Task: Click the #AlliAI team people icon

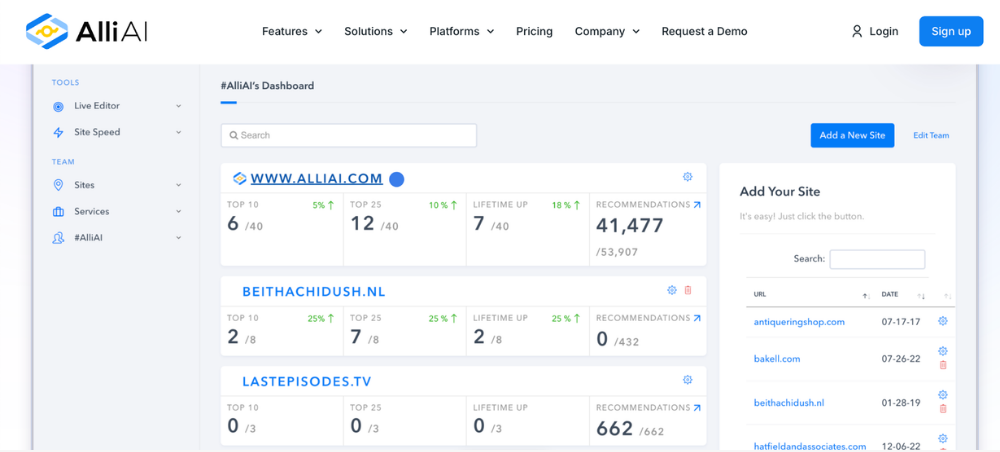Action: [x=58, y=238]
